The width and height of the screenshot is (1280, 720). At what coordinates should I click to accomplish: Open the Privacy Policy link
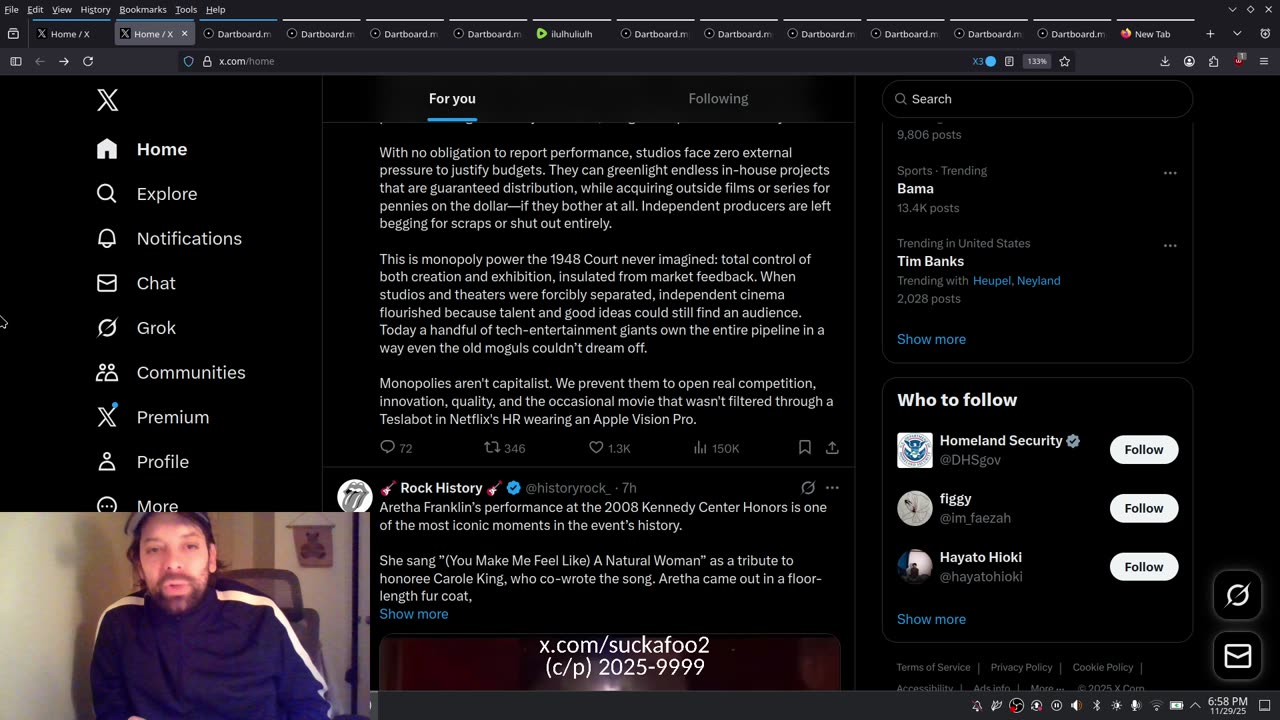coord(1021,667)
